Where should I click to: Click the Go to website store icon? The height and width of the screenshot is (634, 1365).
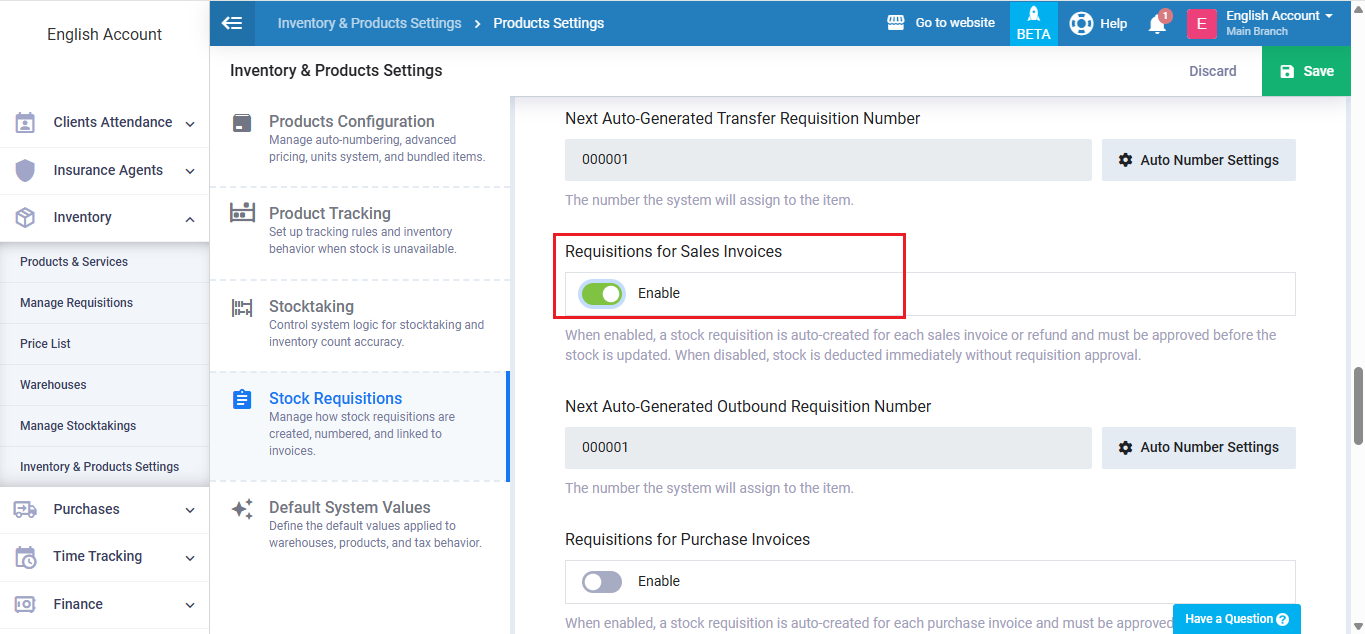pos(896,23)
